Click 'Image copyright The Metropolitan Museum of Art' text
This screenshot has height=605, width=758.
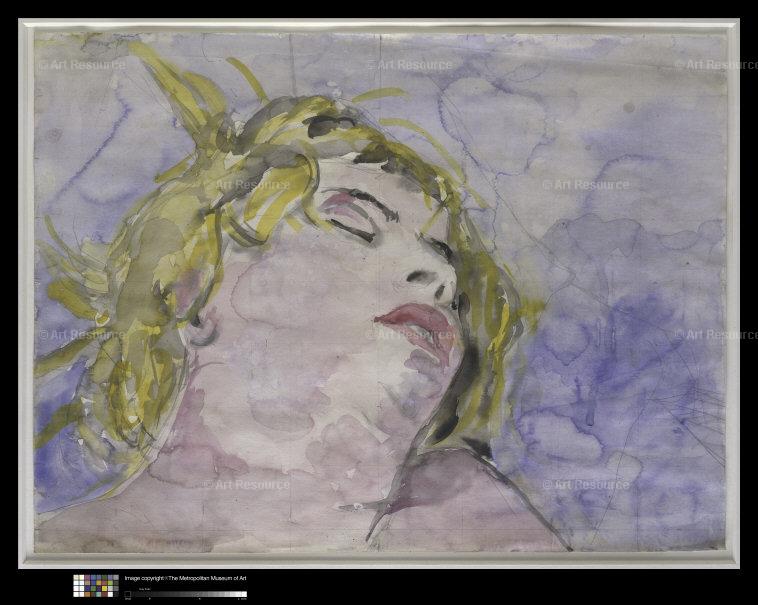coord(186,578)
